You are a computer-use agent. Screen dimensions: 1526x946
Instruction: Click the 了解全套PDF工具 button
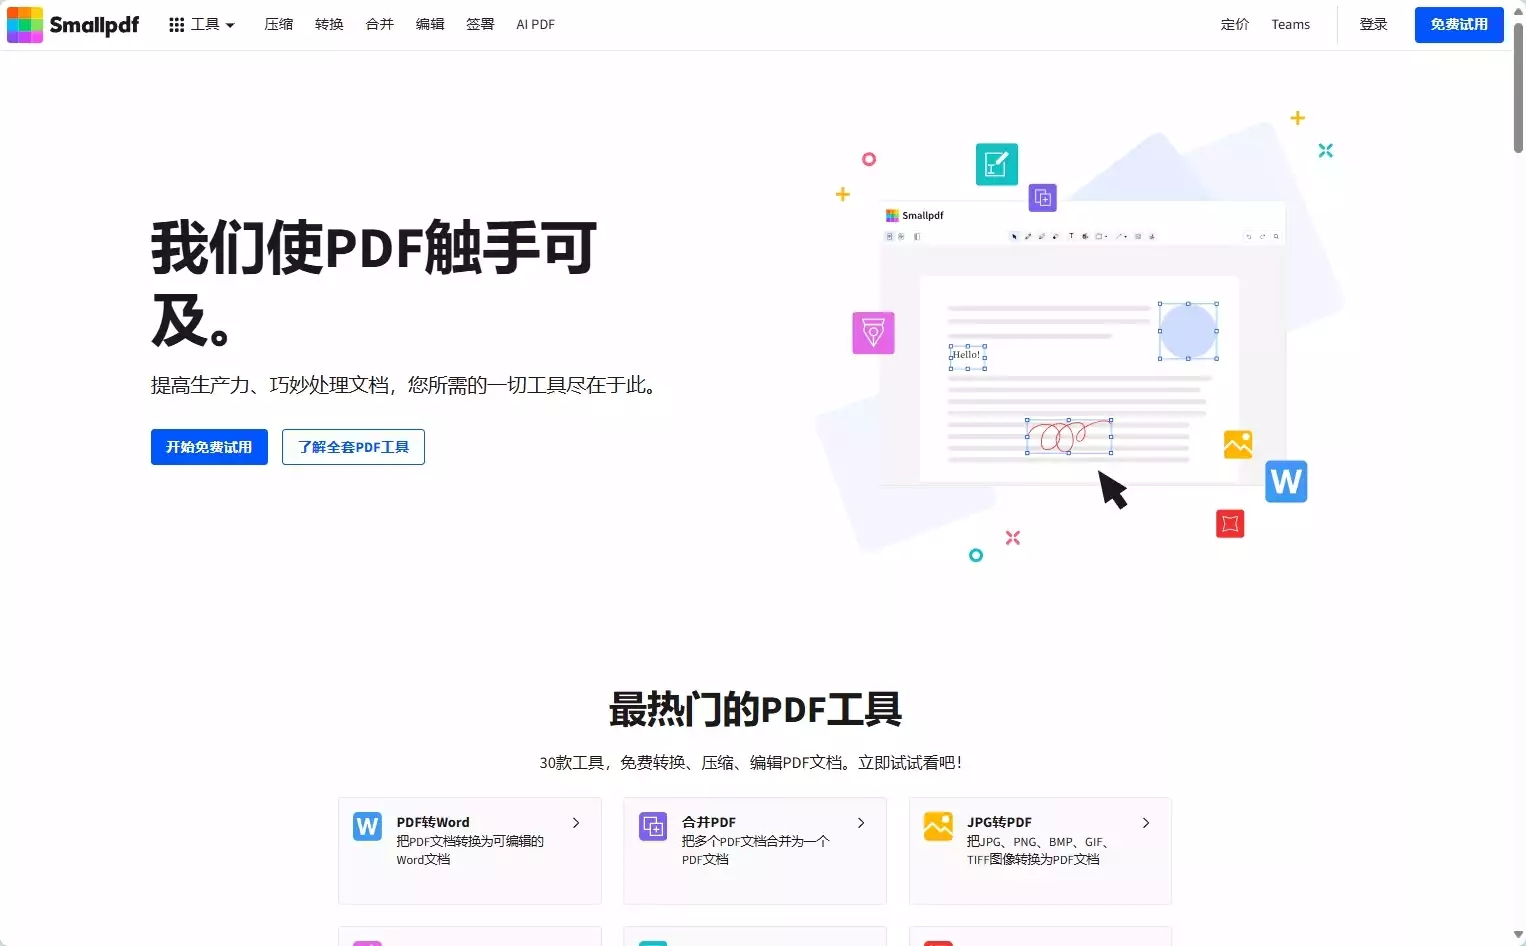click(x=353, y=447)
